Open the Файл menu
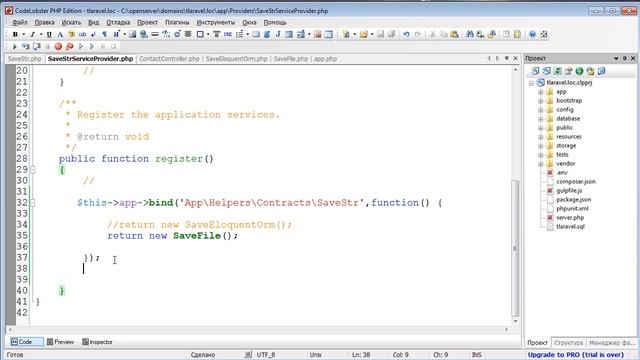The image size is (640, 360). pyautogui.click(x=20, y=22)
